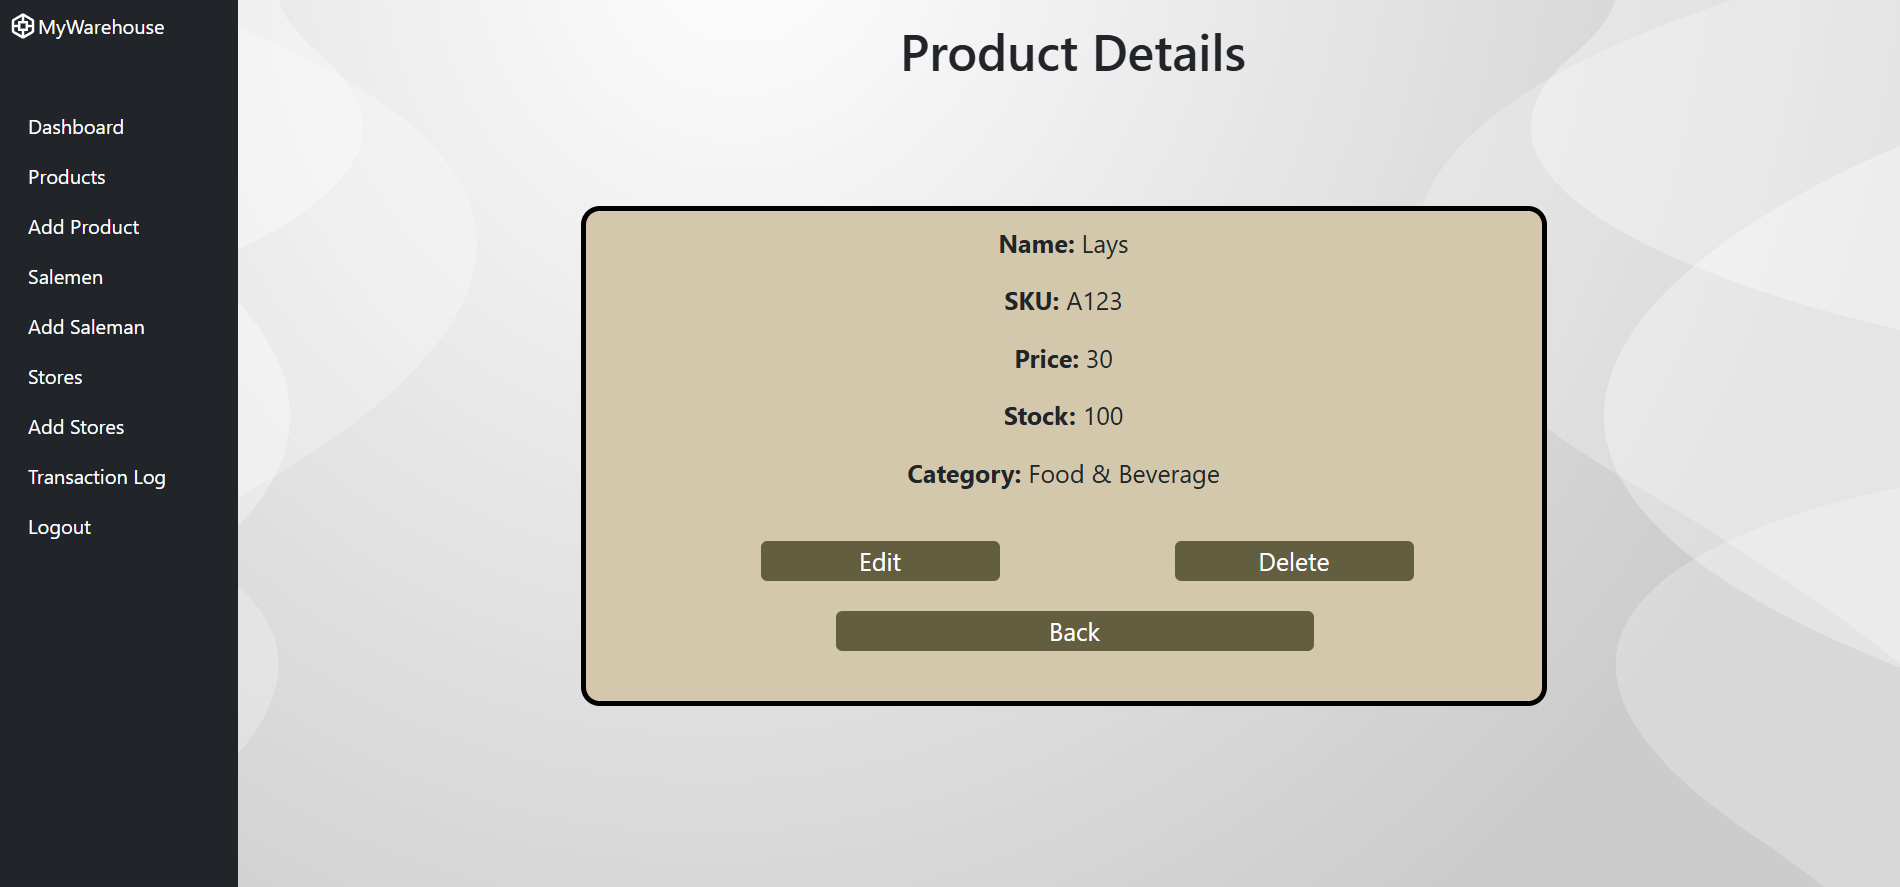Screen dimensions: 1900x887
Task: Go to Products in the sidebar
Action: click(67, 177)
